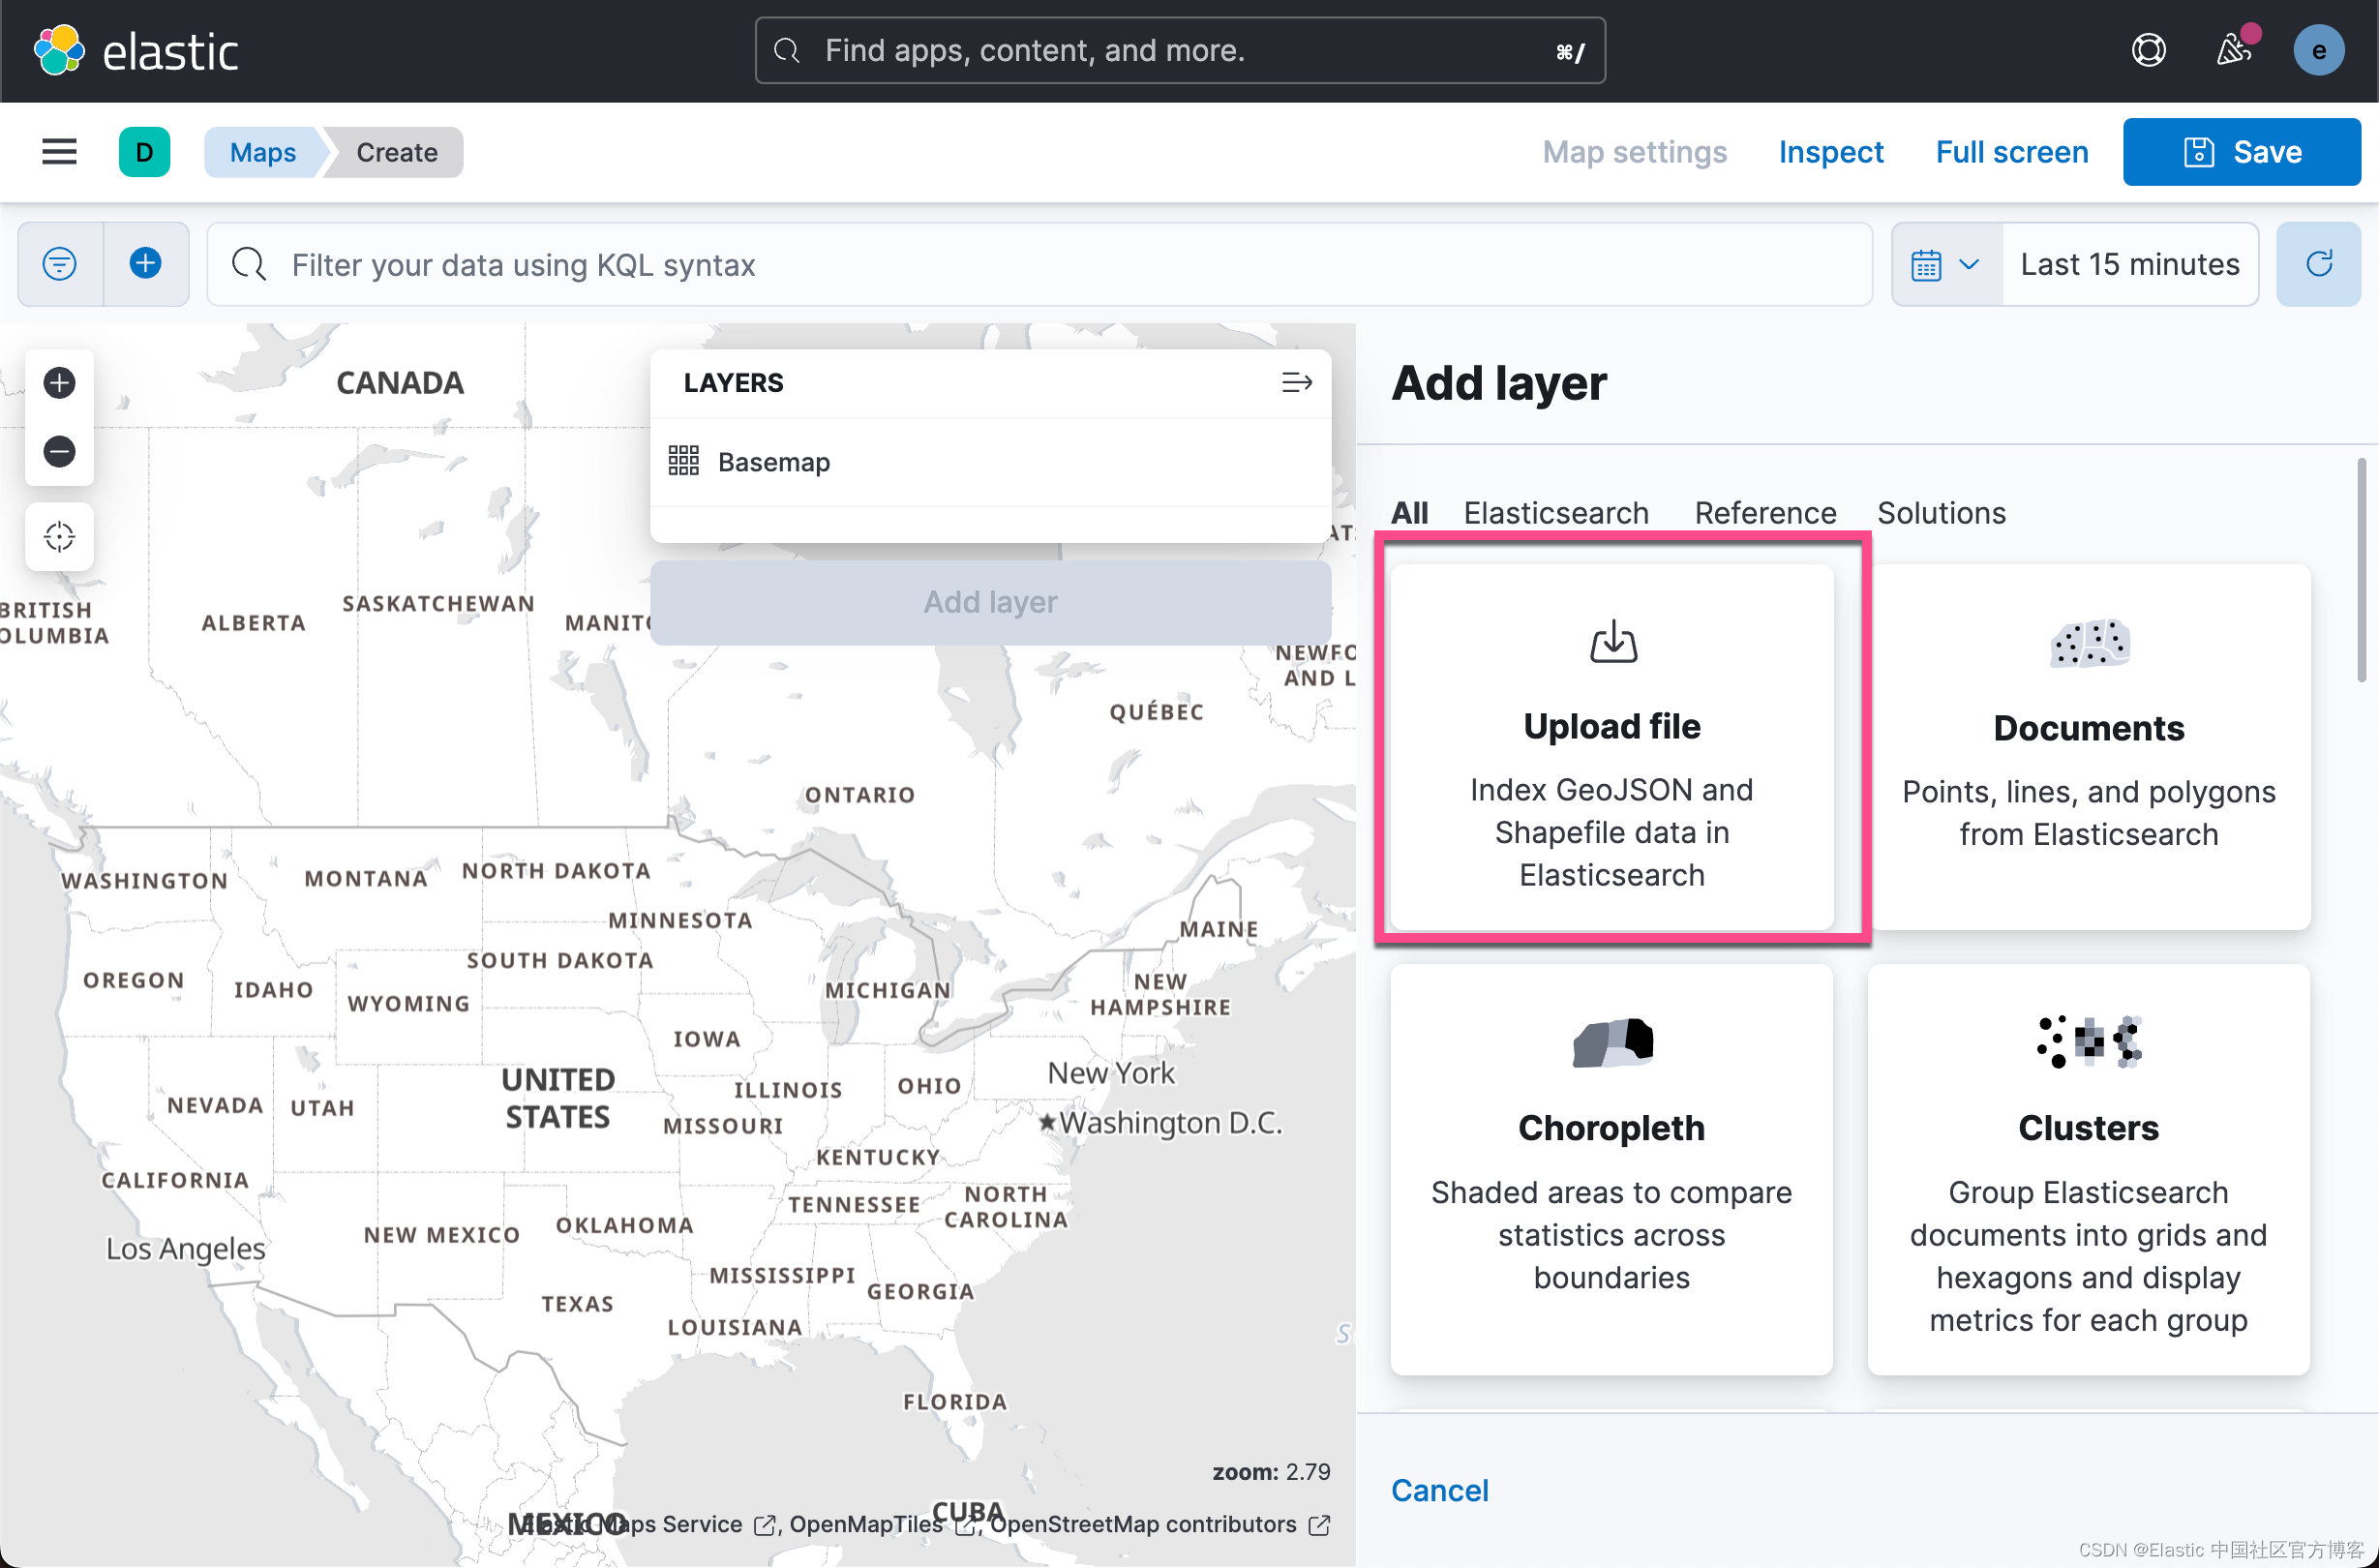Zoom out using the map minus icon
Viewport: 2379px width, 1568px height.
[59, 452]
